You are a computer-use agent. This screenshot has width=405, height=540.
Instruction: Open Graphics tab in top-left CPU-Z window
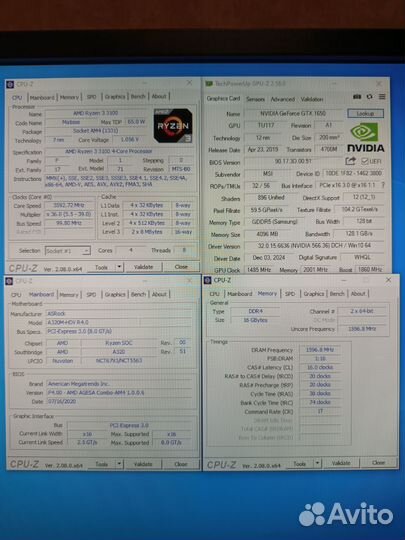pos(115,97)
